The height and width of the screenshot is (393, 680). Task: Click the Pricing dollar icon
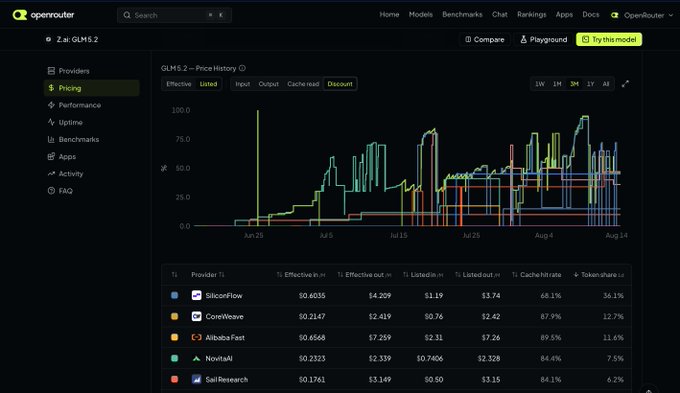[51, 88]
